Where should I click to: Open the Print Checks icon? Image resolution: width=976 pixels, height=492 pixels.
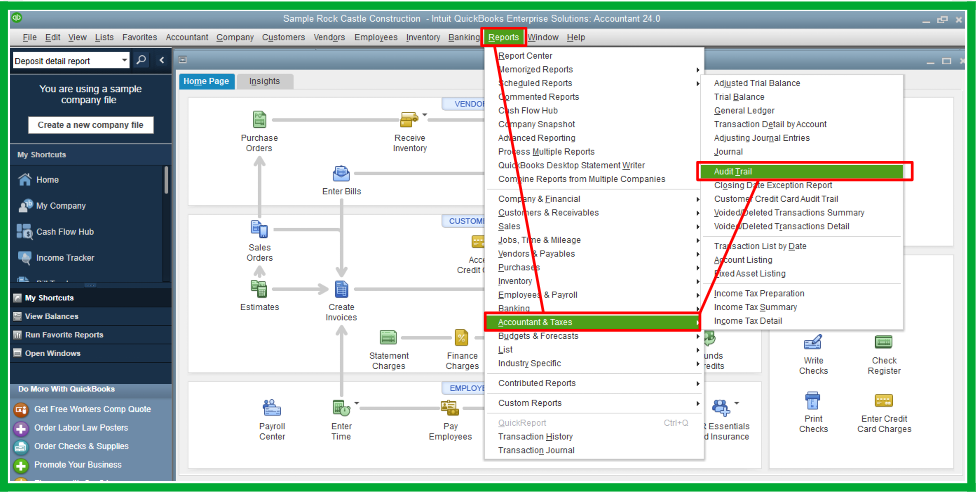[x=813, y=400]
